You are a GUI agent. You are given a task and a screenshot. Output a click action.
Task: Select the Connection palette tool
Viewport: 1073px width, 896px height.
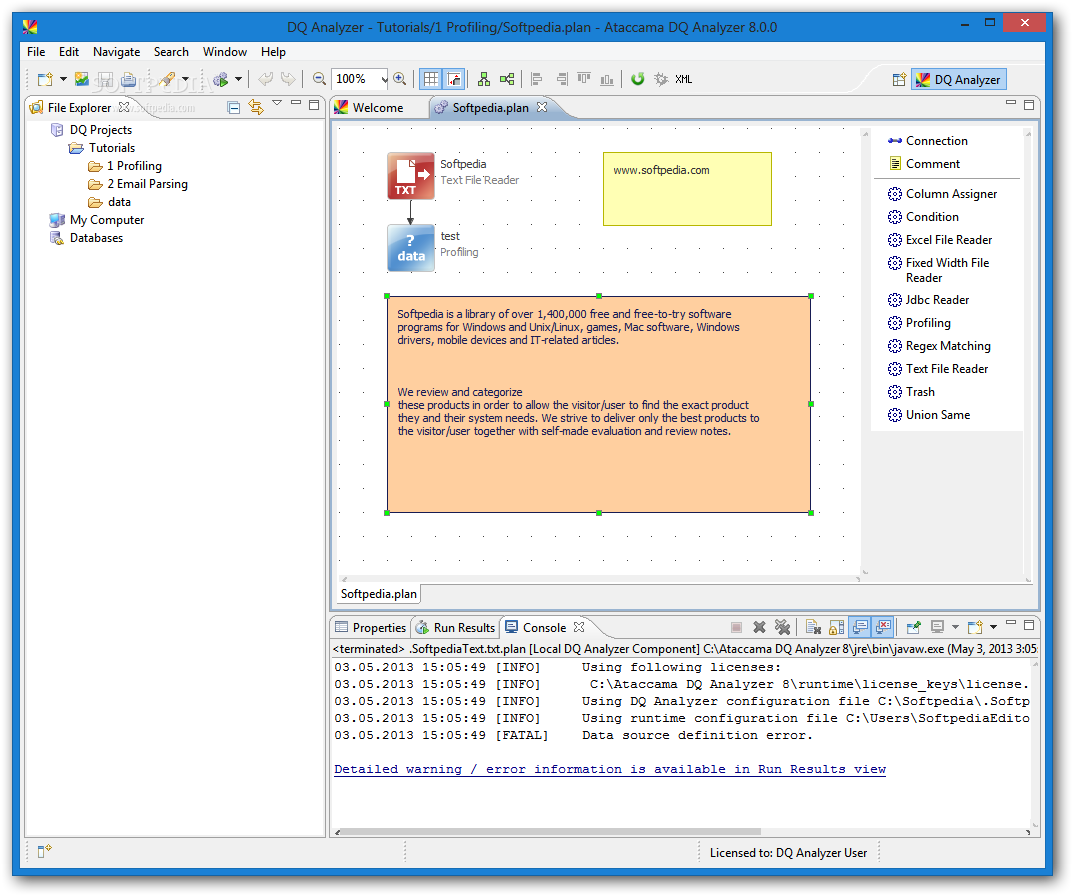[928, 141]
